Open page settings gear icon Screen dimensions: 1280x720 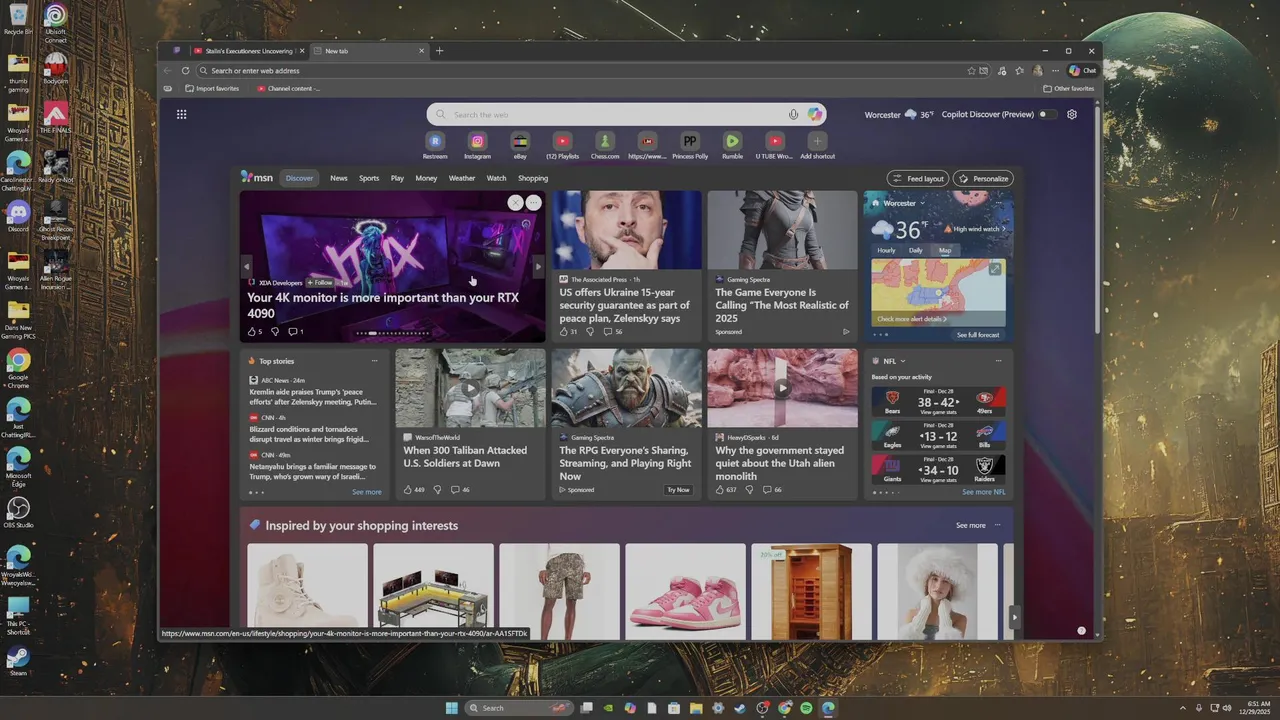1072,114
